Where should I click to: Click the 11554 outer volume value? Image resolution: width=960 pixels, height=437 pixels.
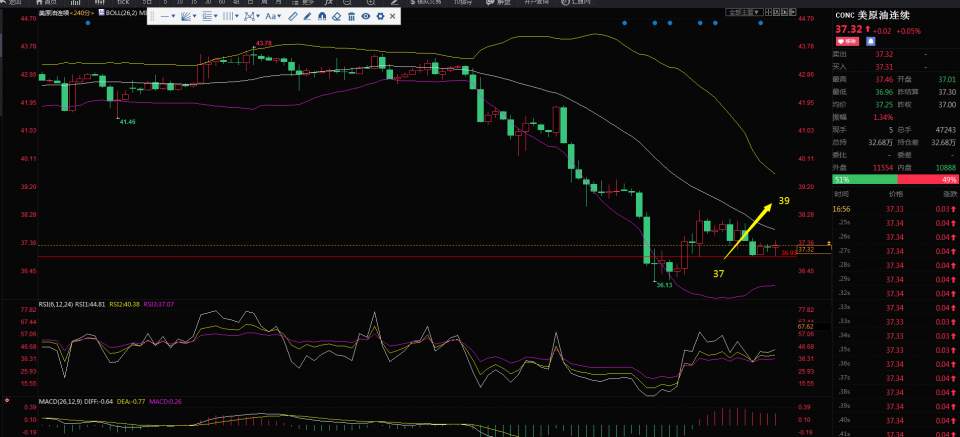pos(885,167)
